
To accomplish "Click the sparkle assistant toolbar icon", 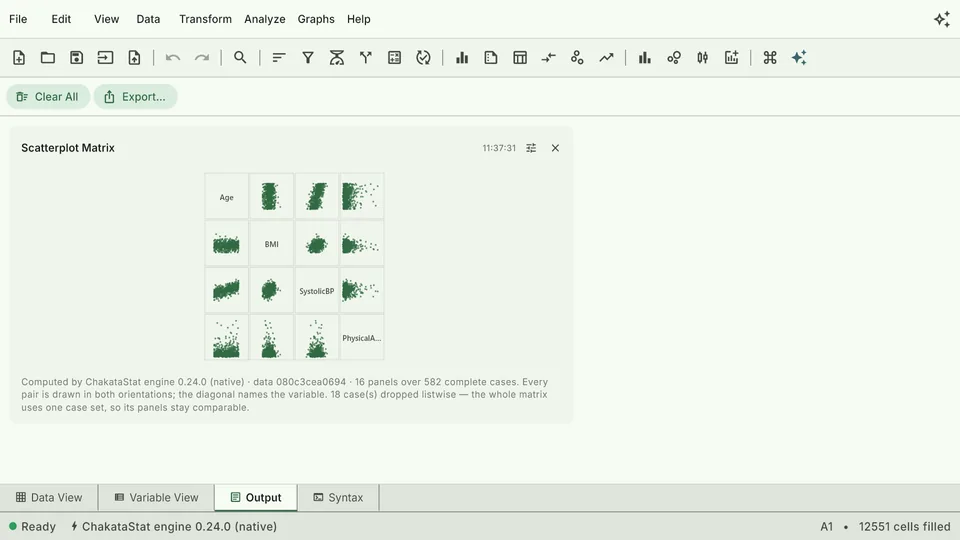I will [x=799, y=58].
